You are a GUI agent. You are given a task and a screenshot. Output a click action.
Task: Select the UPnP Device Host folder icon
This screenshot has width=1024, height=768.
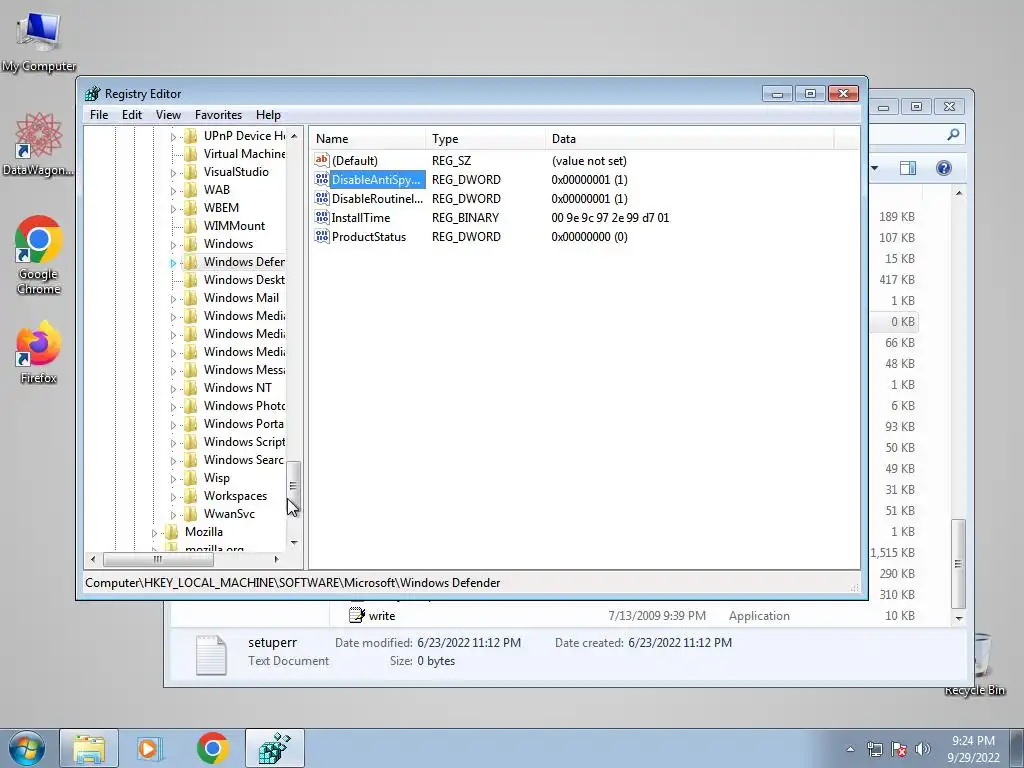tap(191, 135)
